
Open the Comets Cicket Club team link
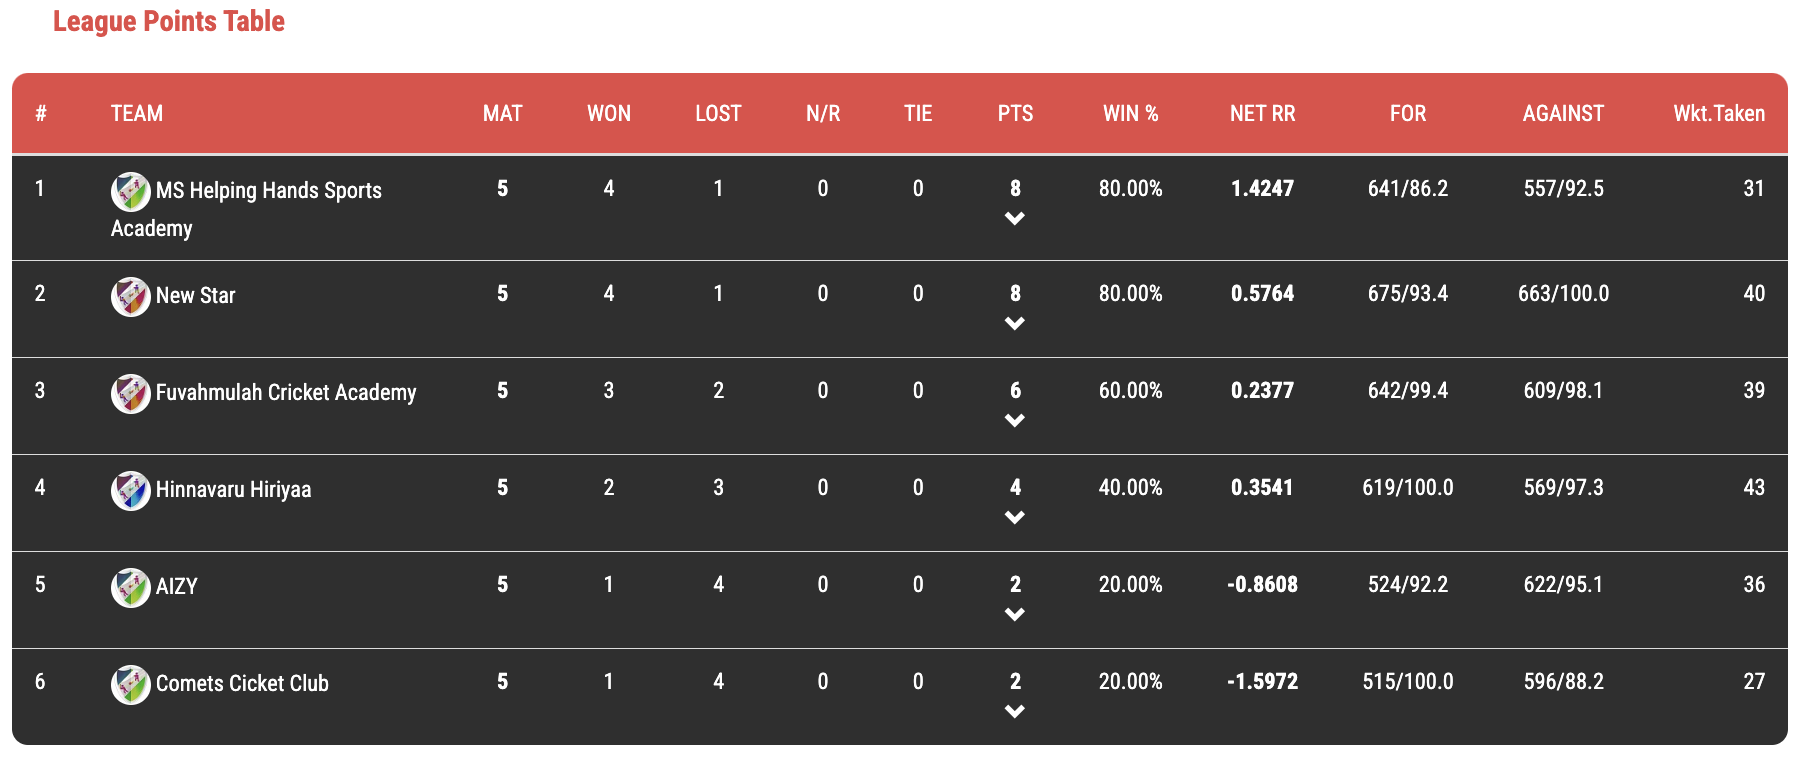click(242, 684)
